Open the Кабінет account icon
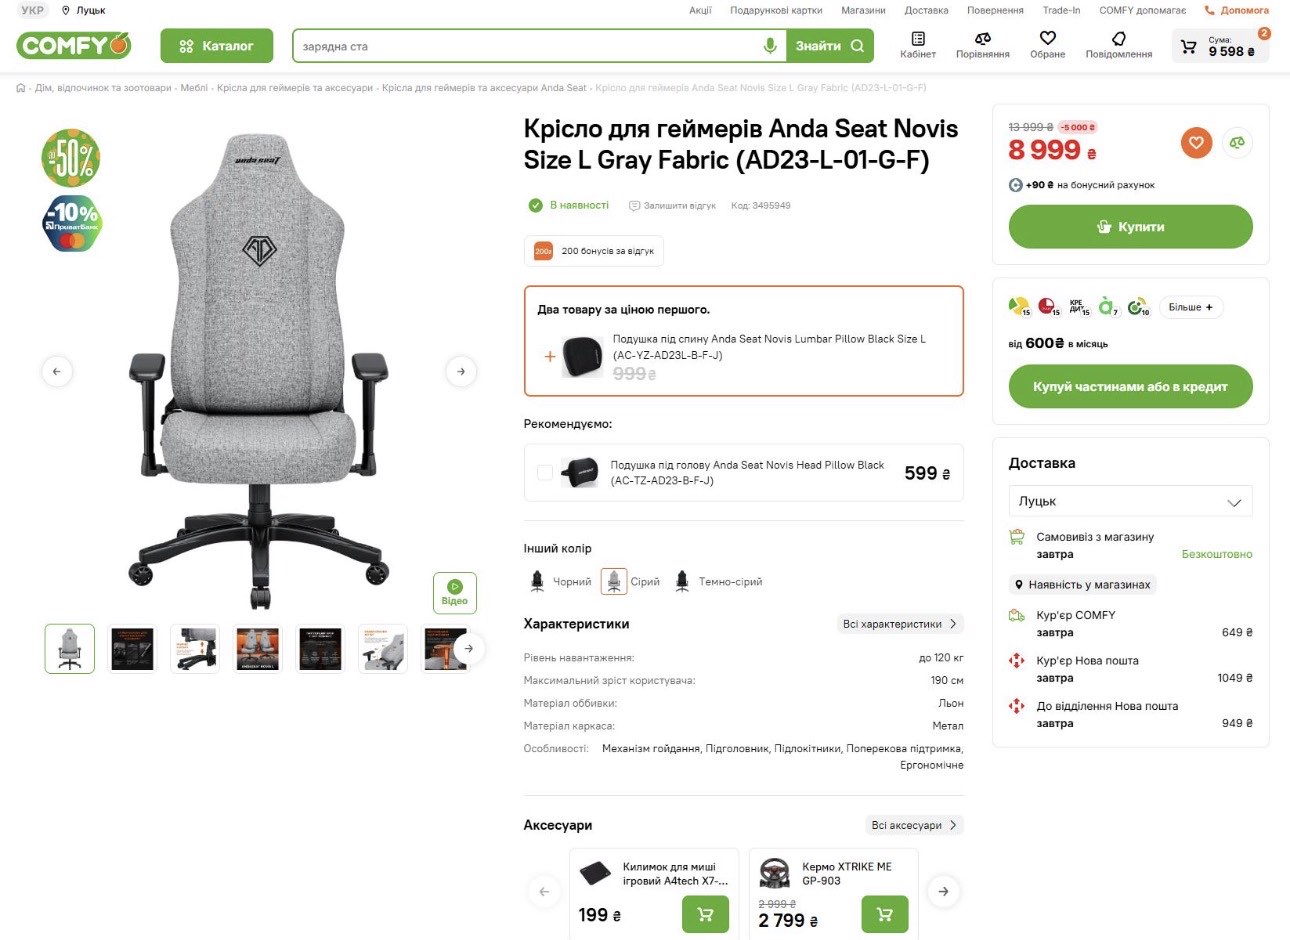 click(917, 45)
